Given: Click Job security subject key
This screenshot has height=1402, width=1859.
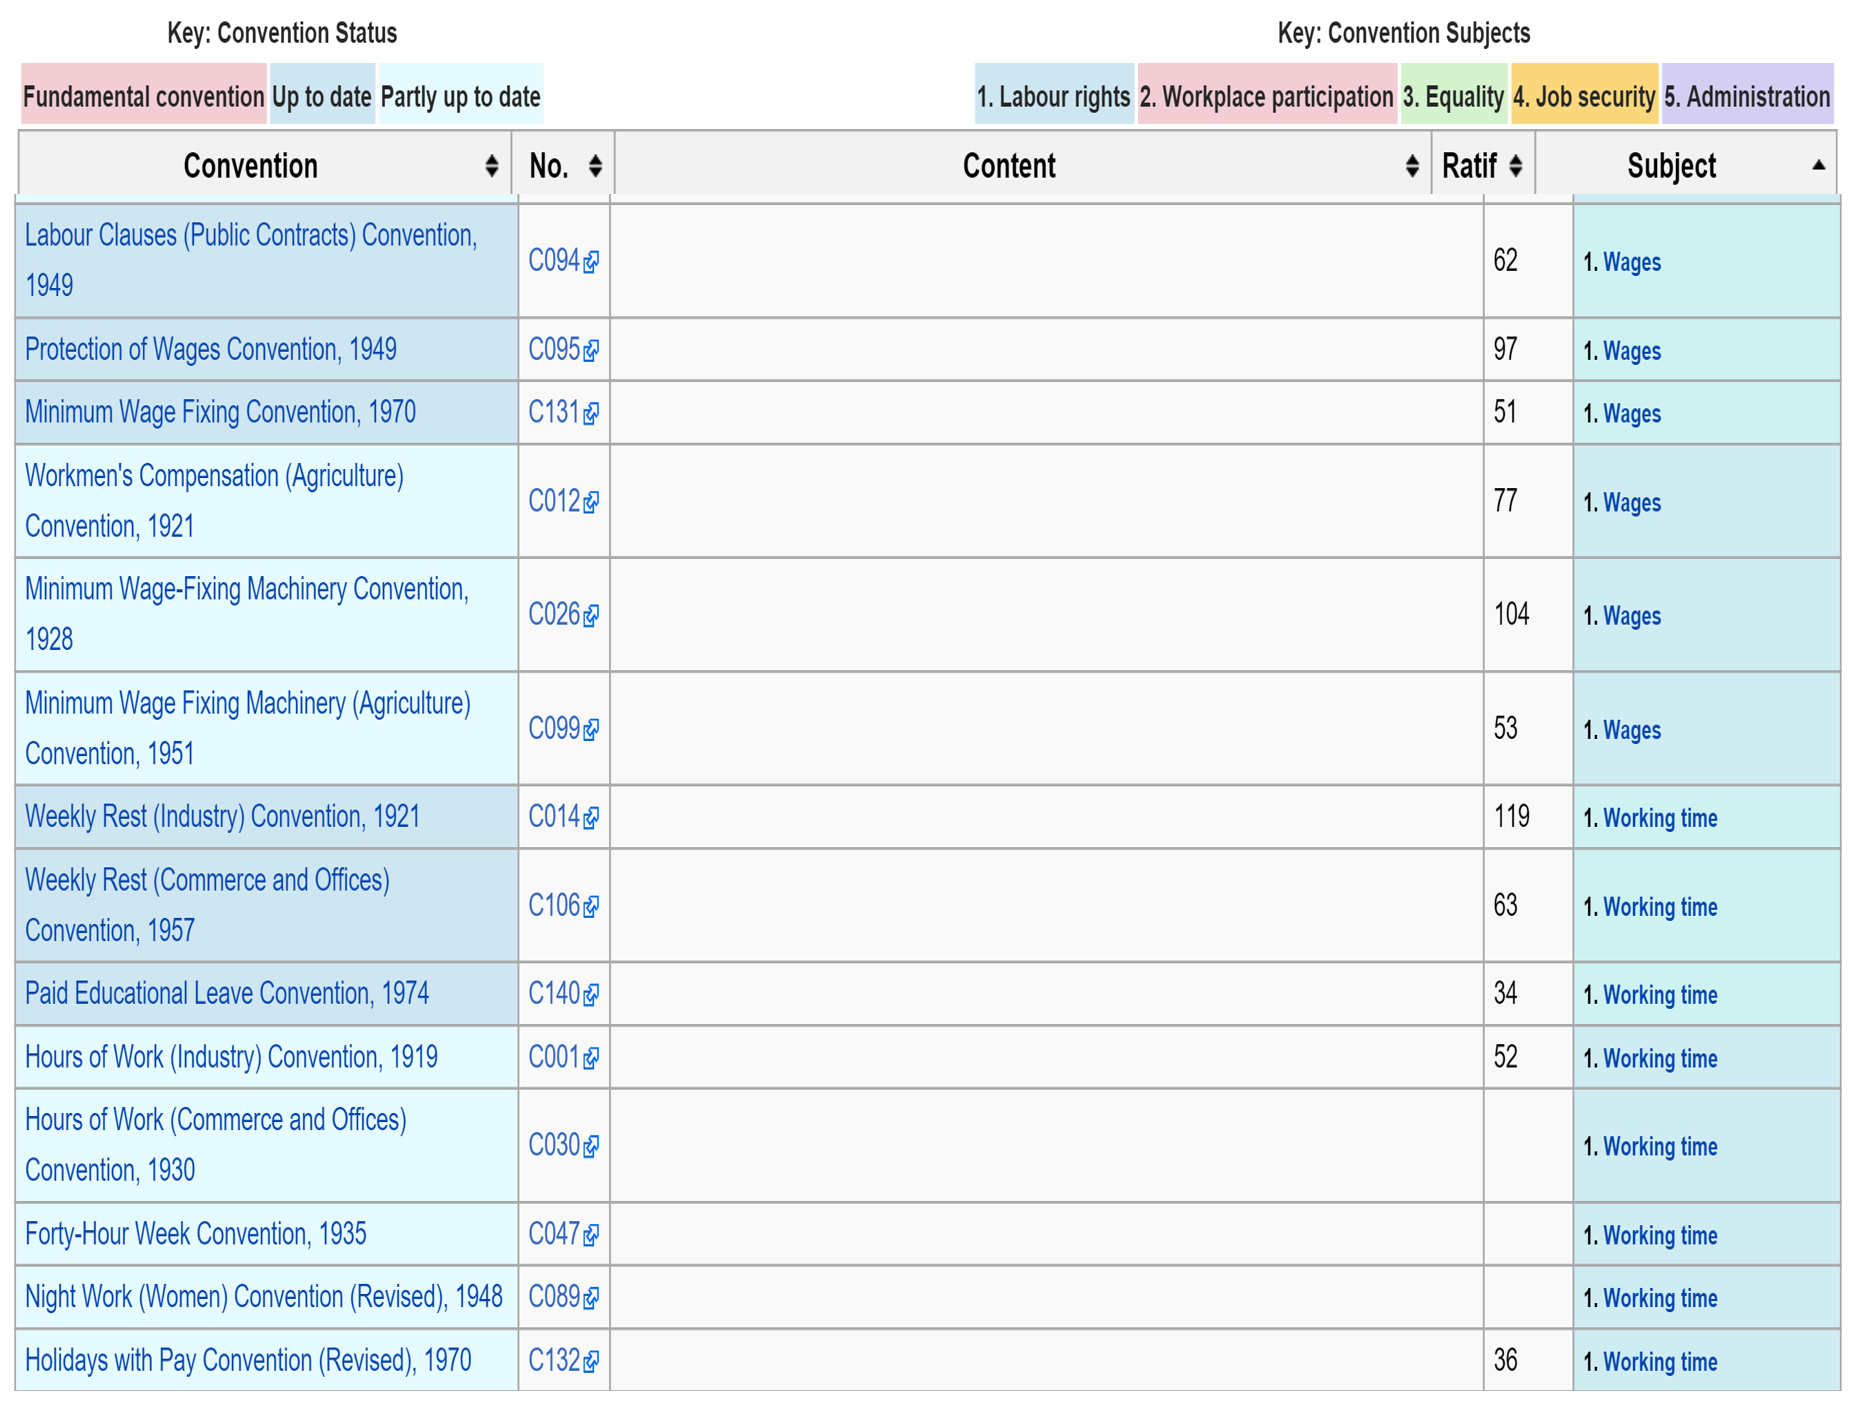Looking at the screenshot, I should pyautogui.click(x=1585, y=96).
